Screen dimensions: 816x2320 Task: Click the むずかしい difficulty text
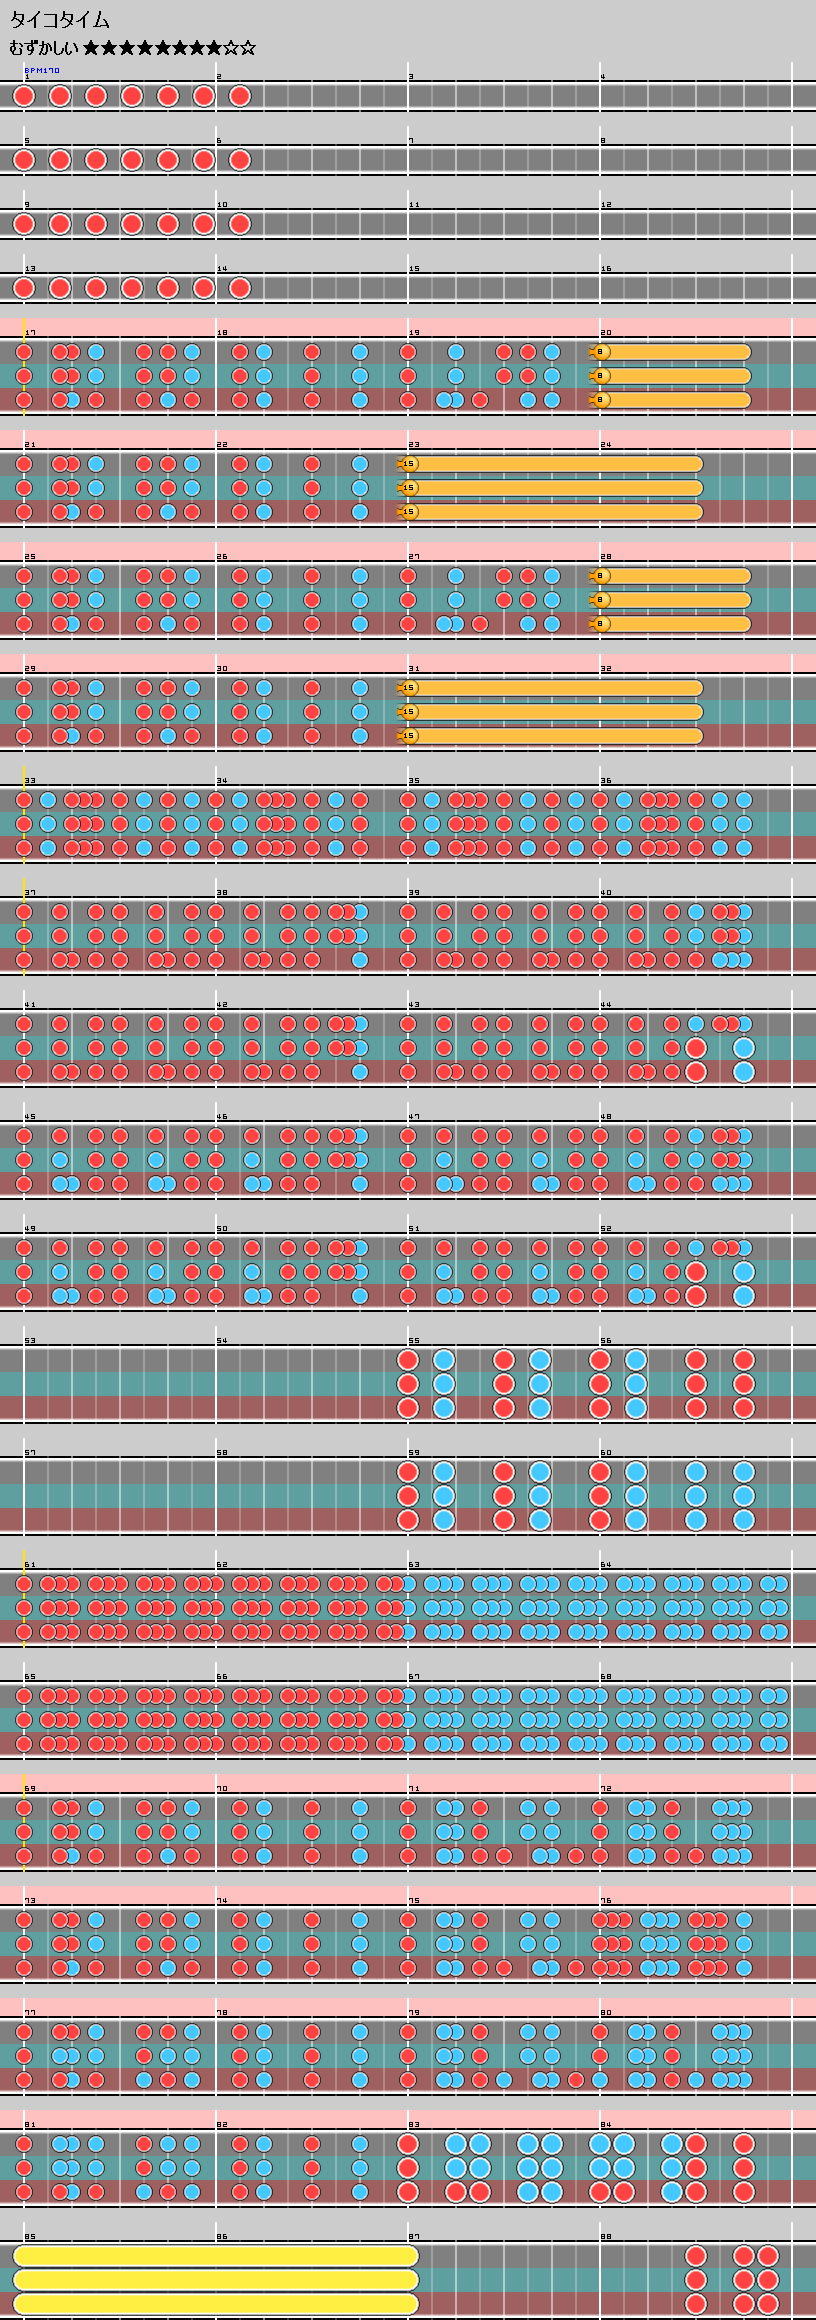point(44,48)
